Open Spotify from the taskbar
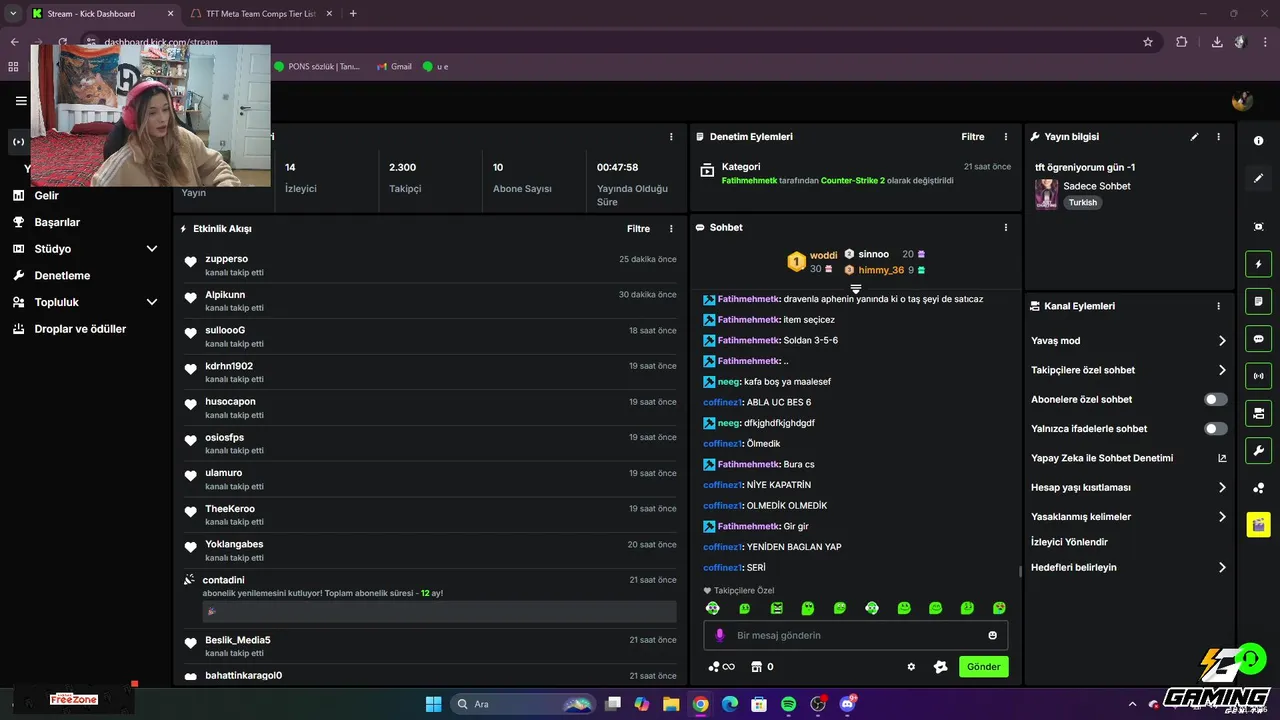This screenshot has width=1280, height=720. pyautogui.click(x=788, y=704)
